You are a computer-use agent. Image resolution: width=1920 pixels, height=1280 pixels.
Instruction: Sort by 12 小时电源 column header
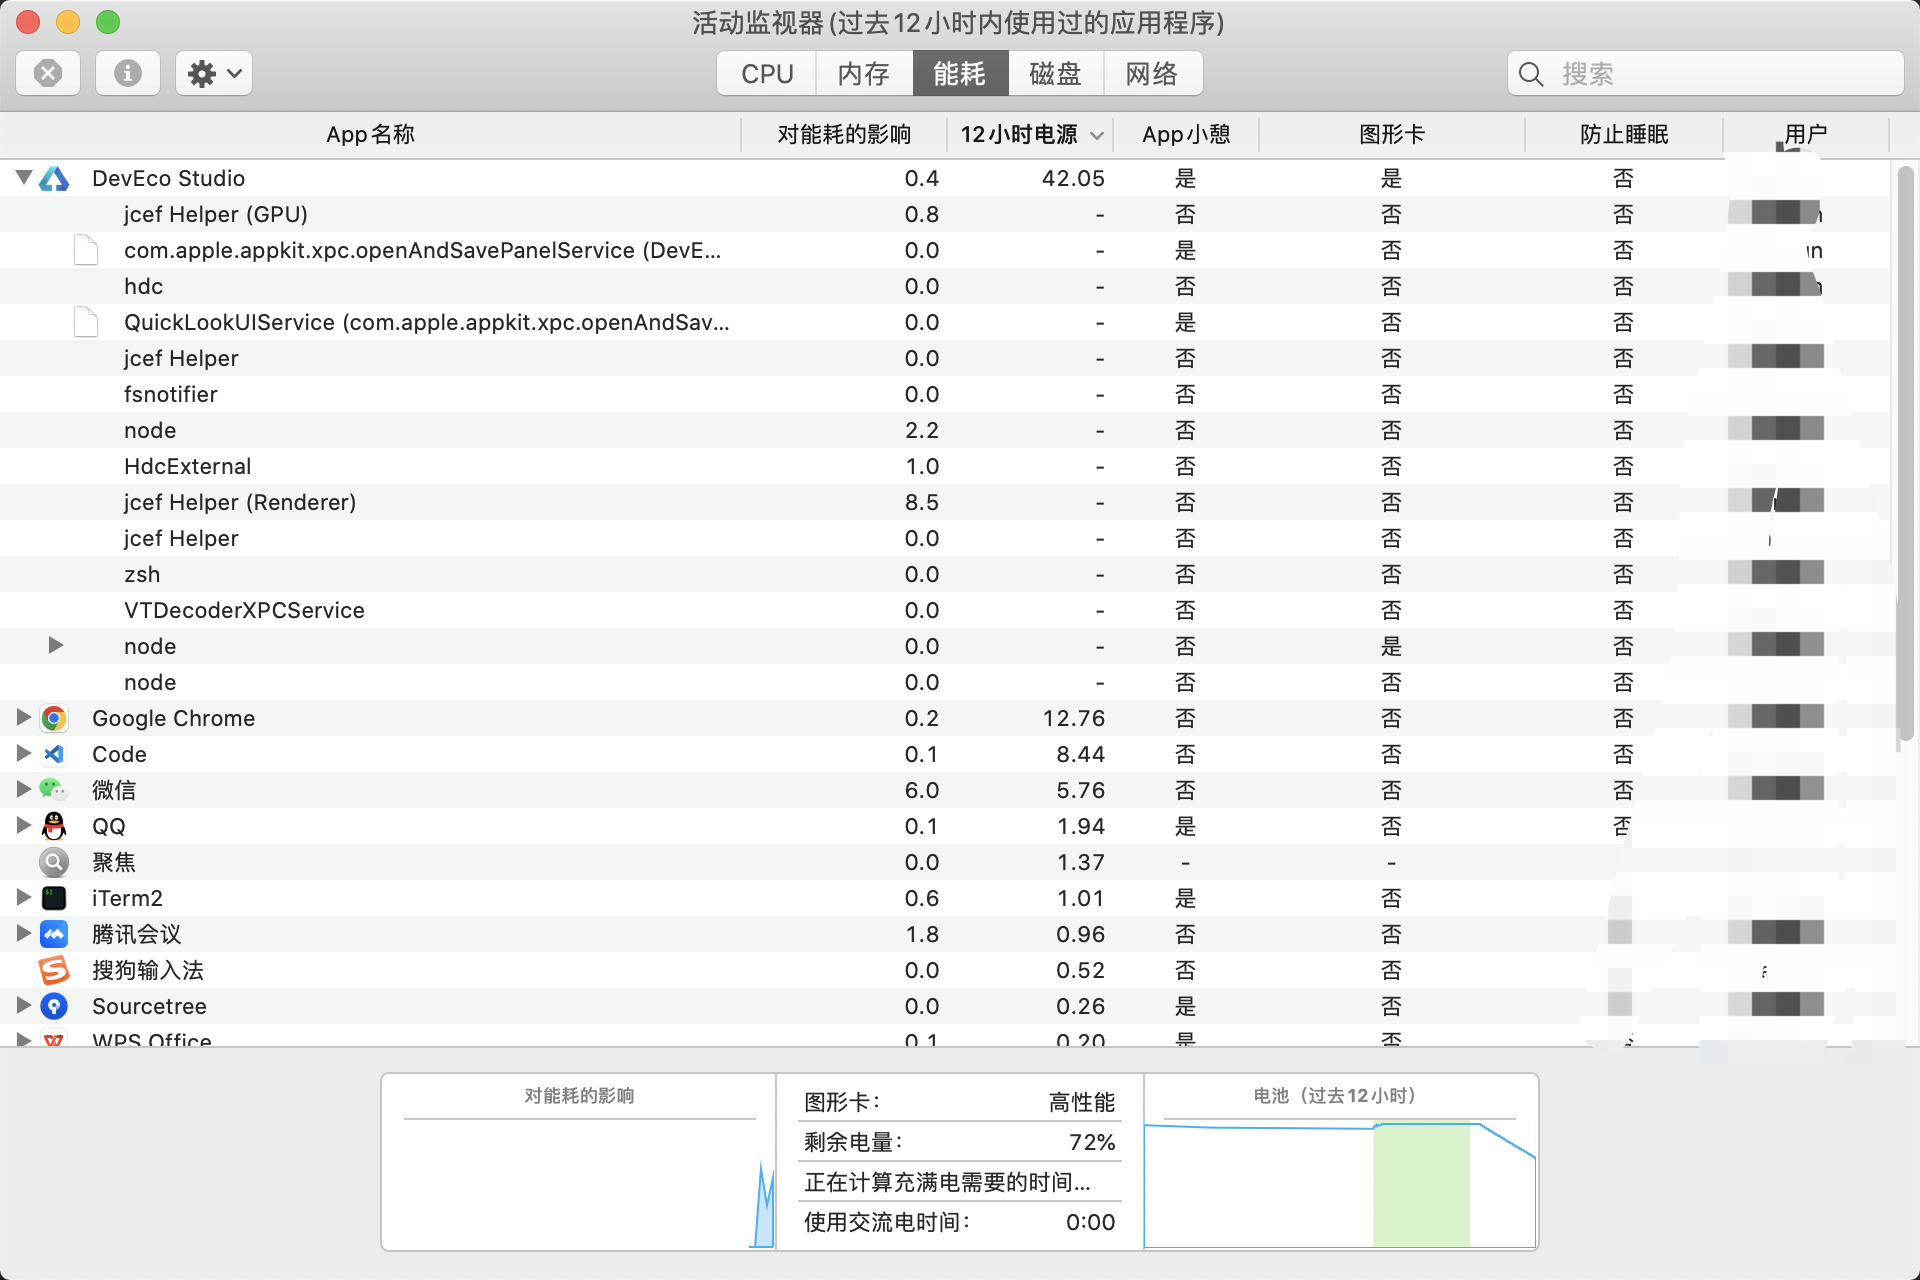click(x=1030, y=135)
